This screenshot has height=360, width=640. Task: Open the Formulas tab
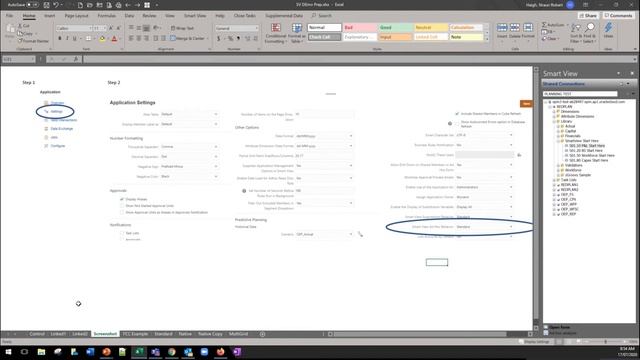[x=107, y=16]
